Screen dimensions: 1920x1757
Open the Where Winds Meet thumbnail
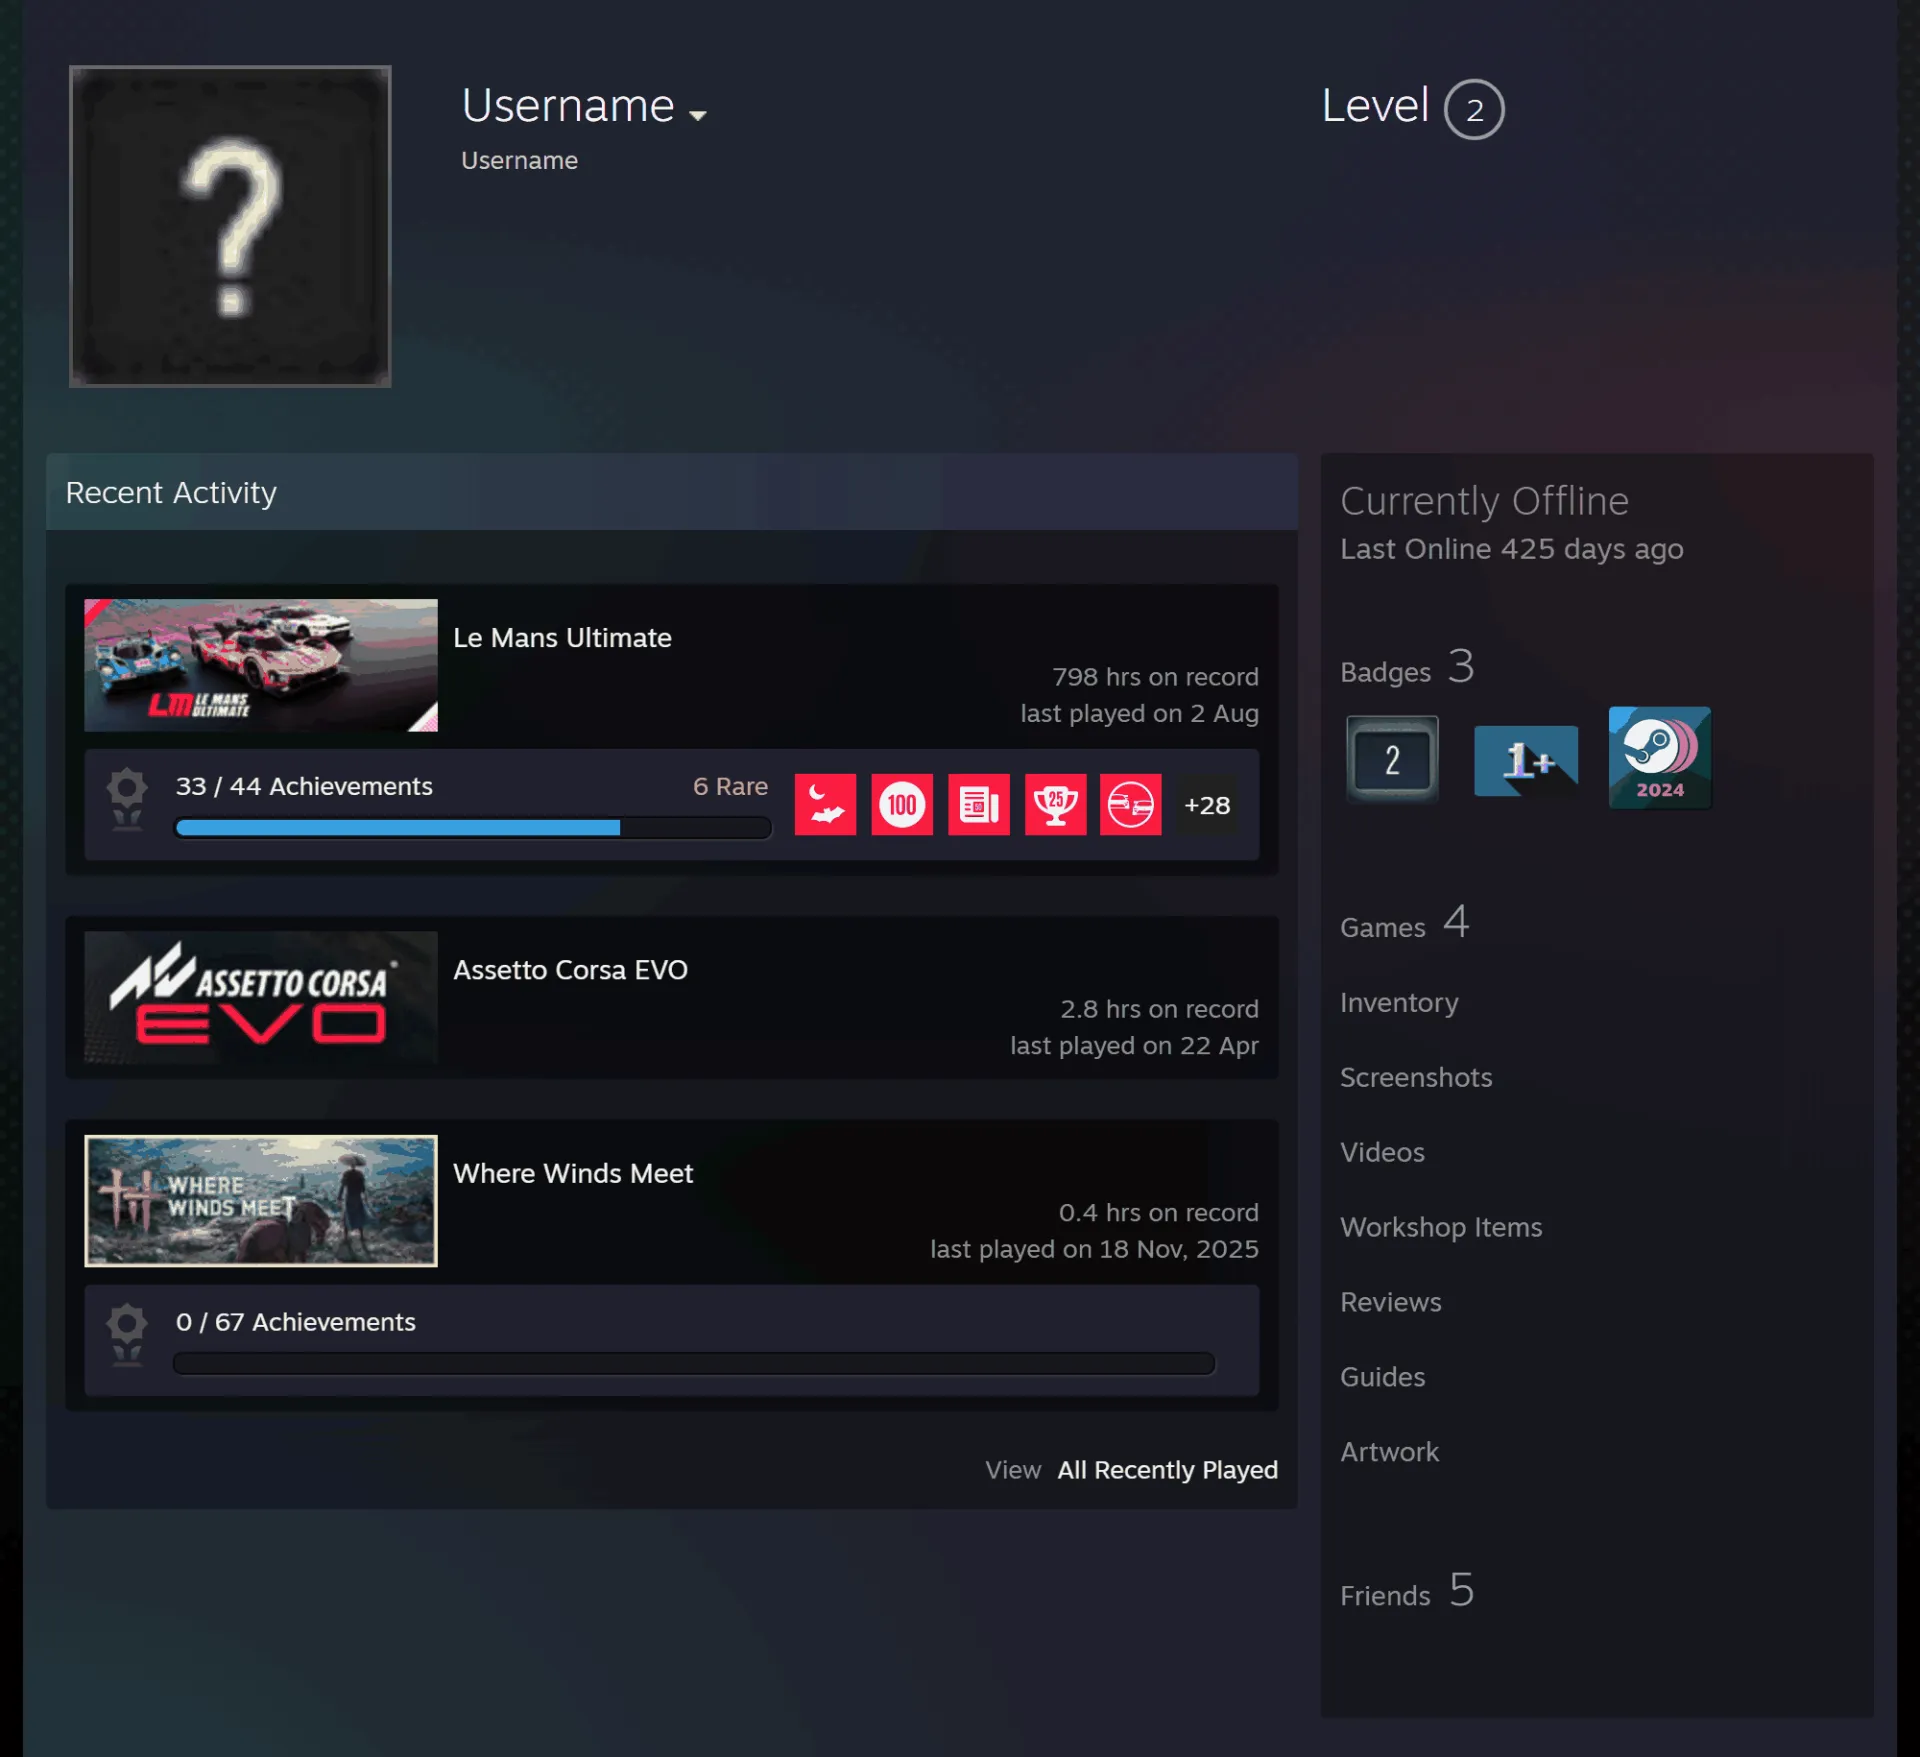point(261,1201)
